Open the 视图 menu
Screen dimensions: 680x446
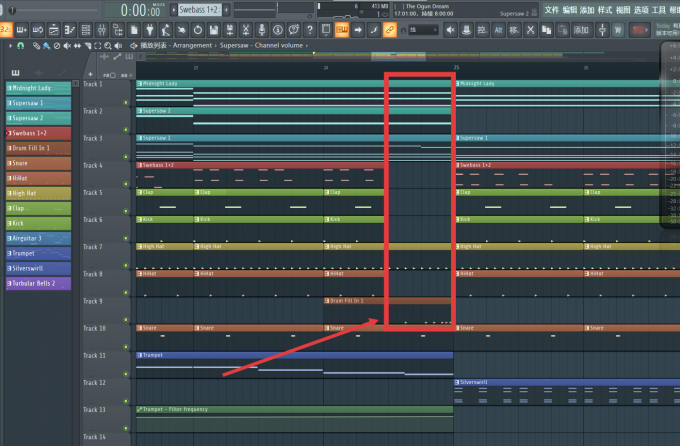tap(623, 10)
